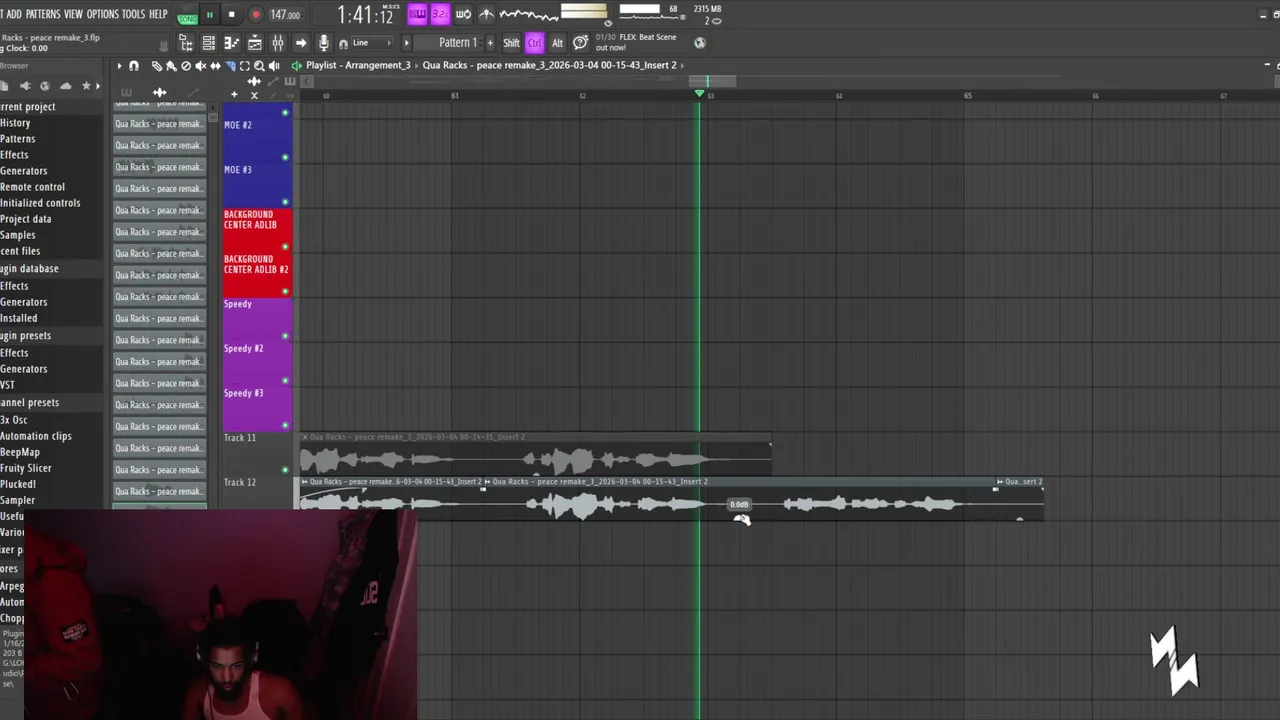This screenshot has height=720, width=1280.
Task: Open the Mixer icon
Action: [277, 43]
